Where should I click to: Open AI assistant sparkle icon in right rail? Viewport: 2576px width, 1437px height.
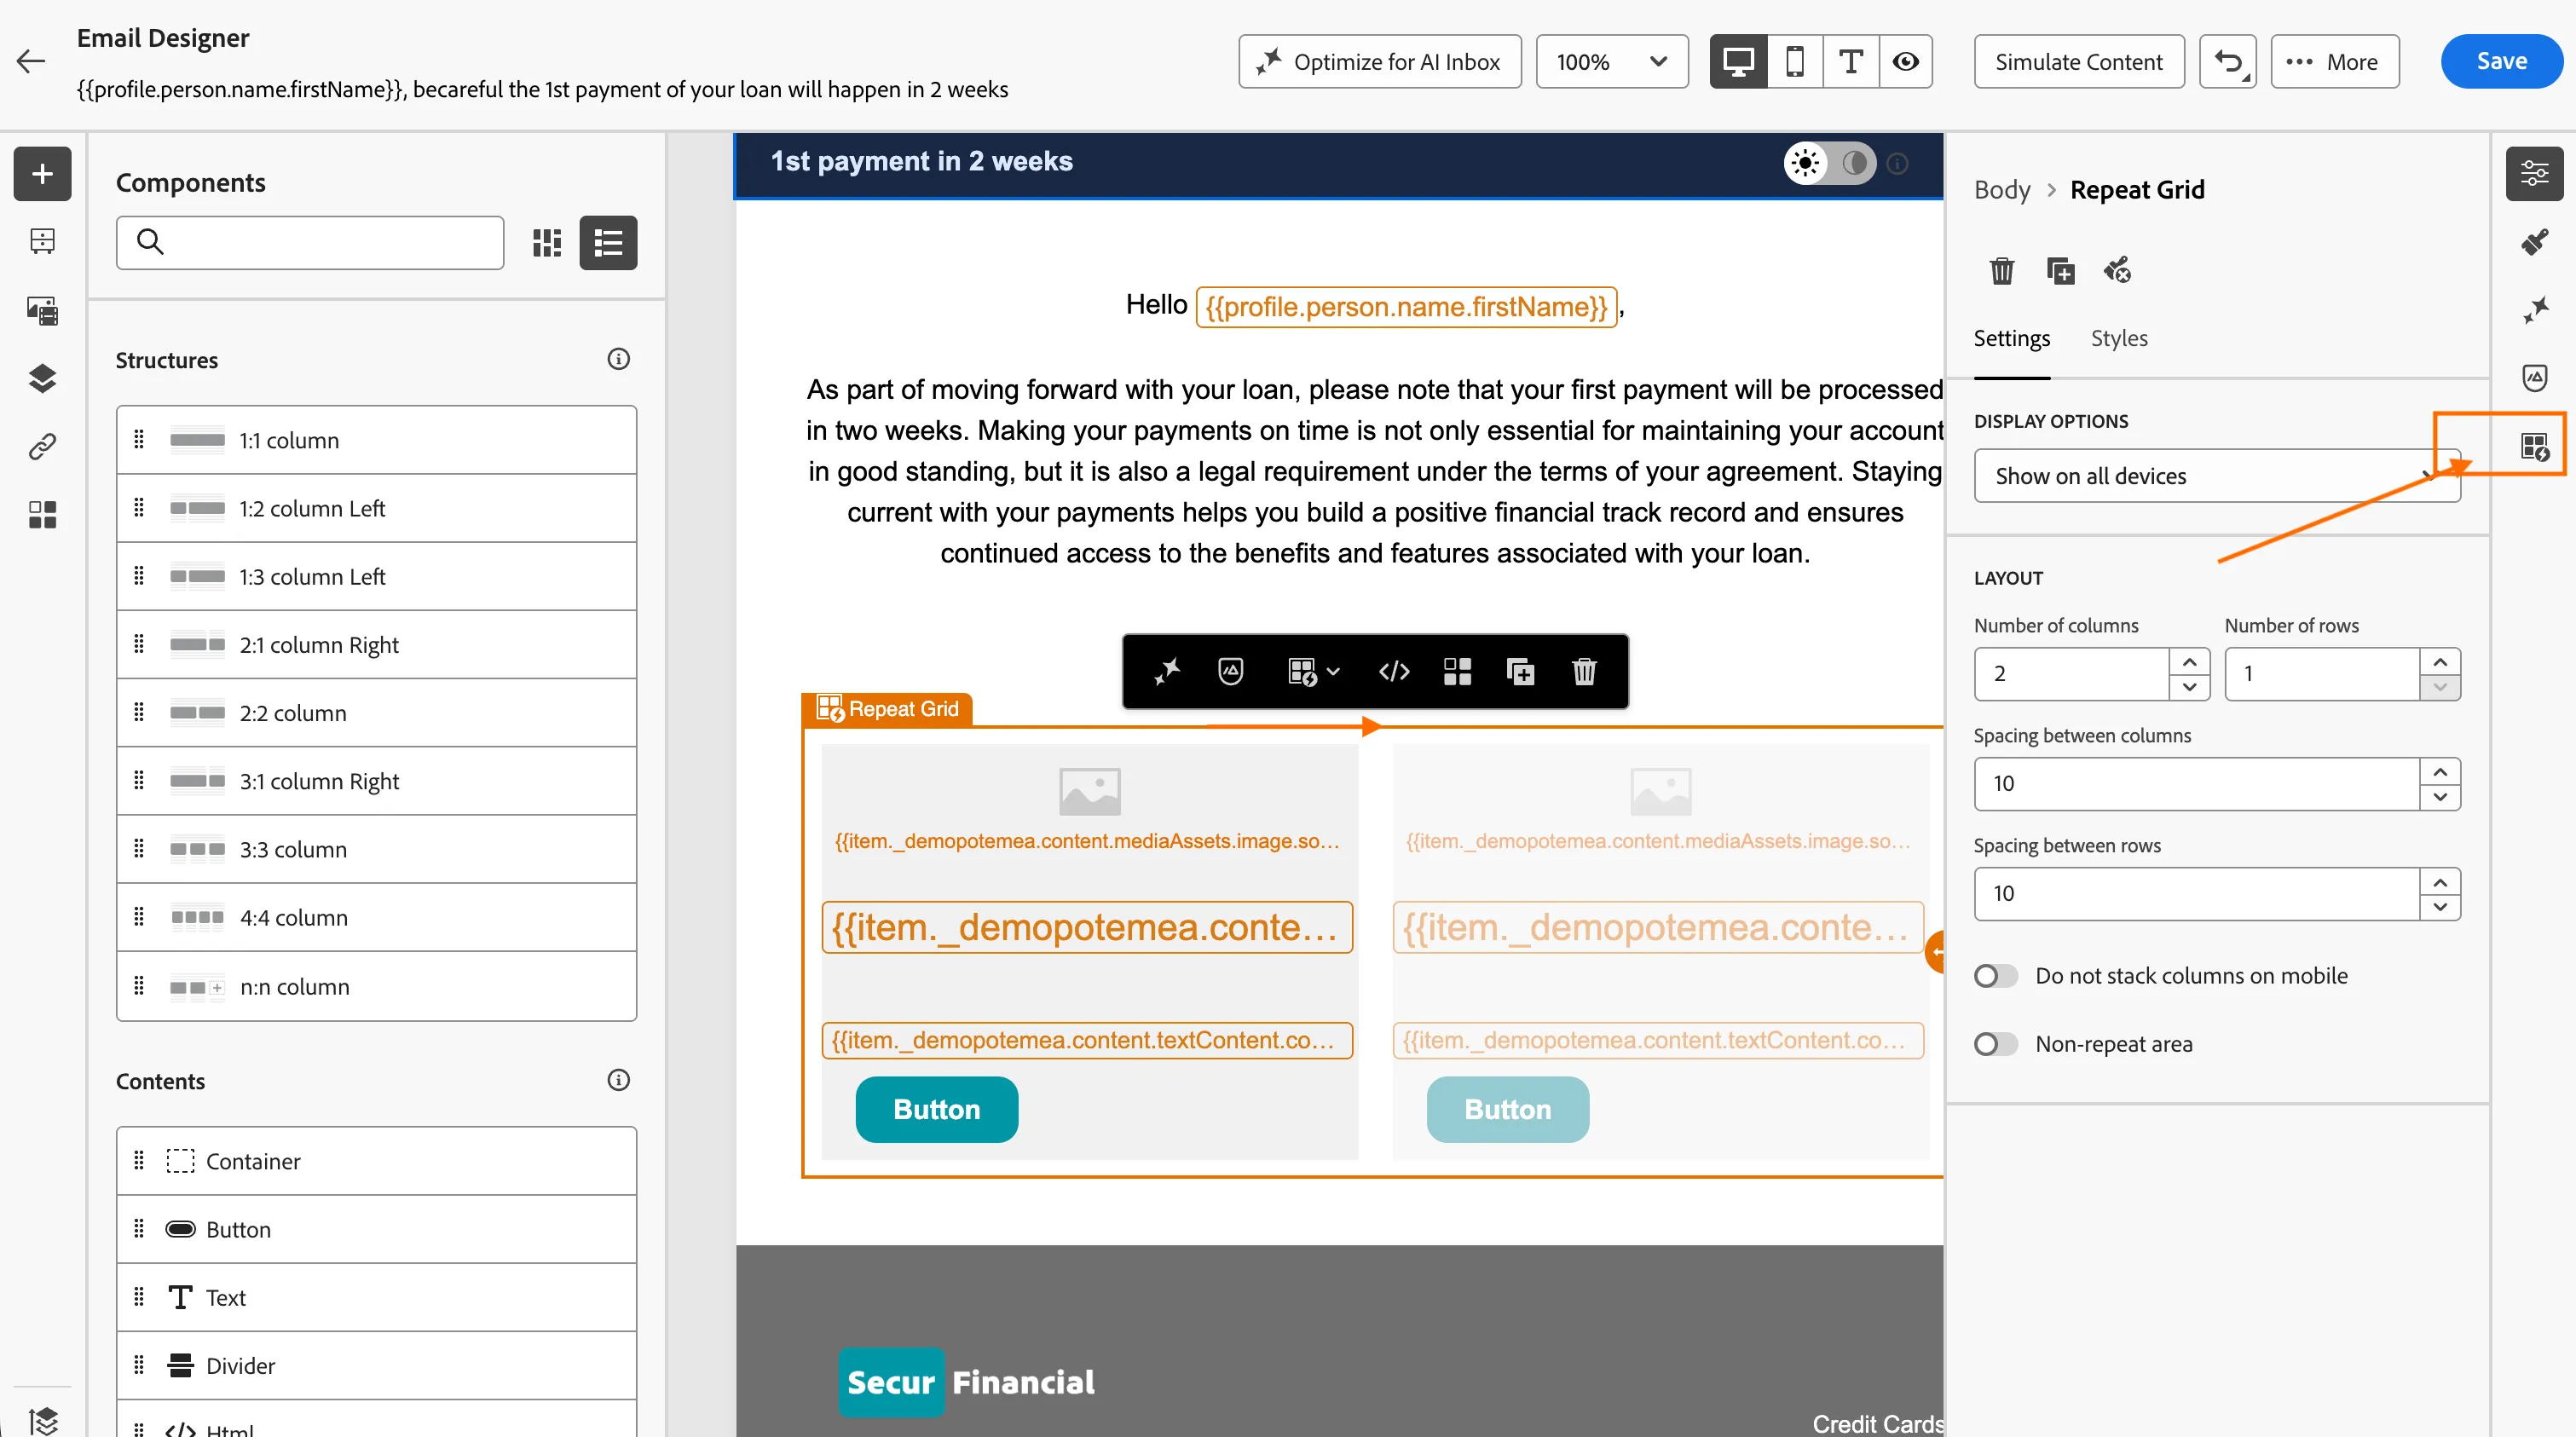[2534, 310]
